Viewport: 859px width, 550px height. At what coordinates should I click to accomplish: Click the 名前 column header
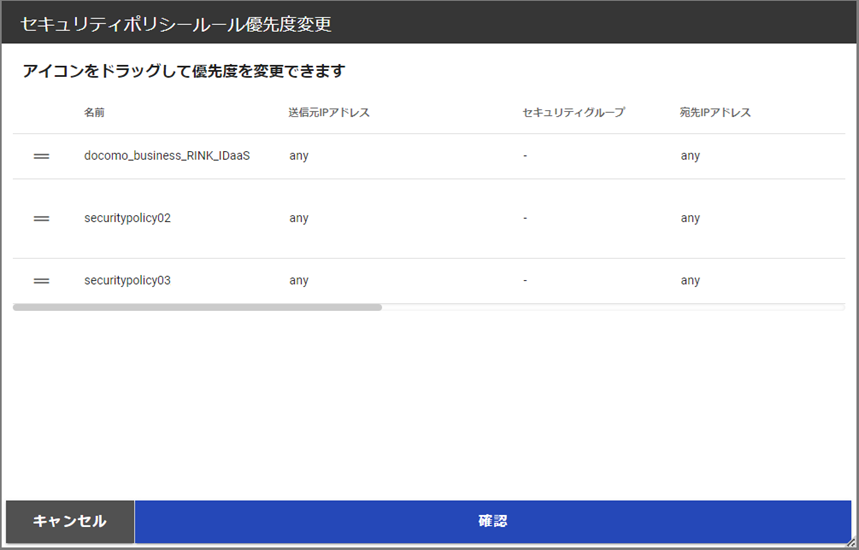[94, 112]
